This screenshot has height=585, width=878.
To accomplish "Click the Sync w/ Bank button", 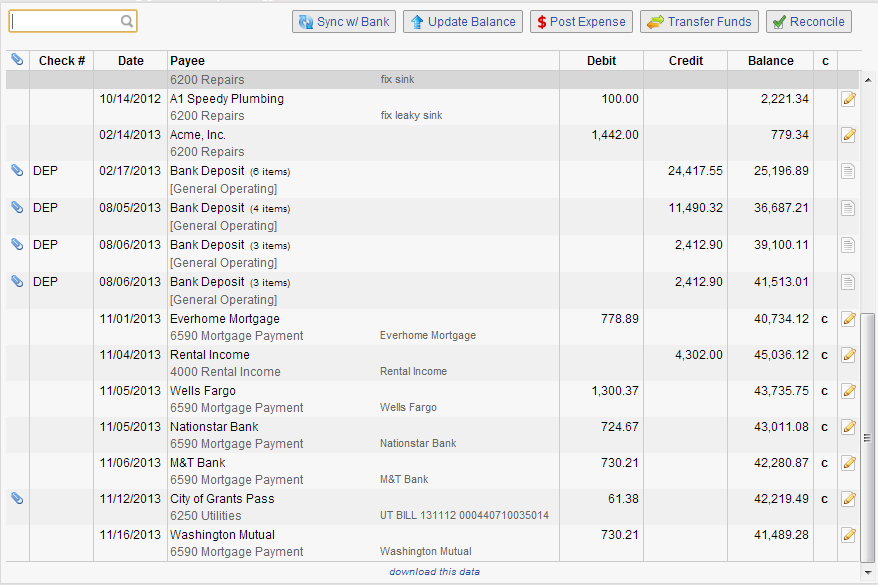I will pos(344,22).
